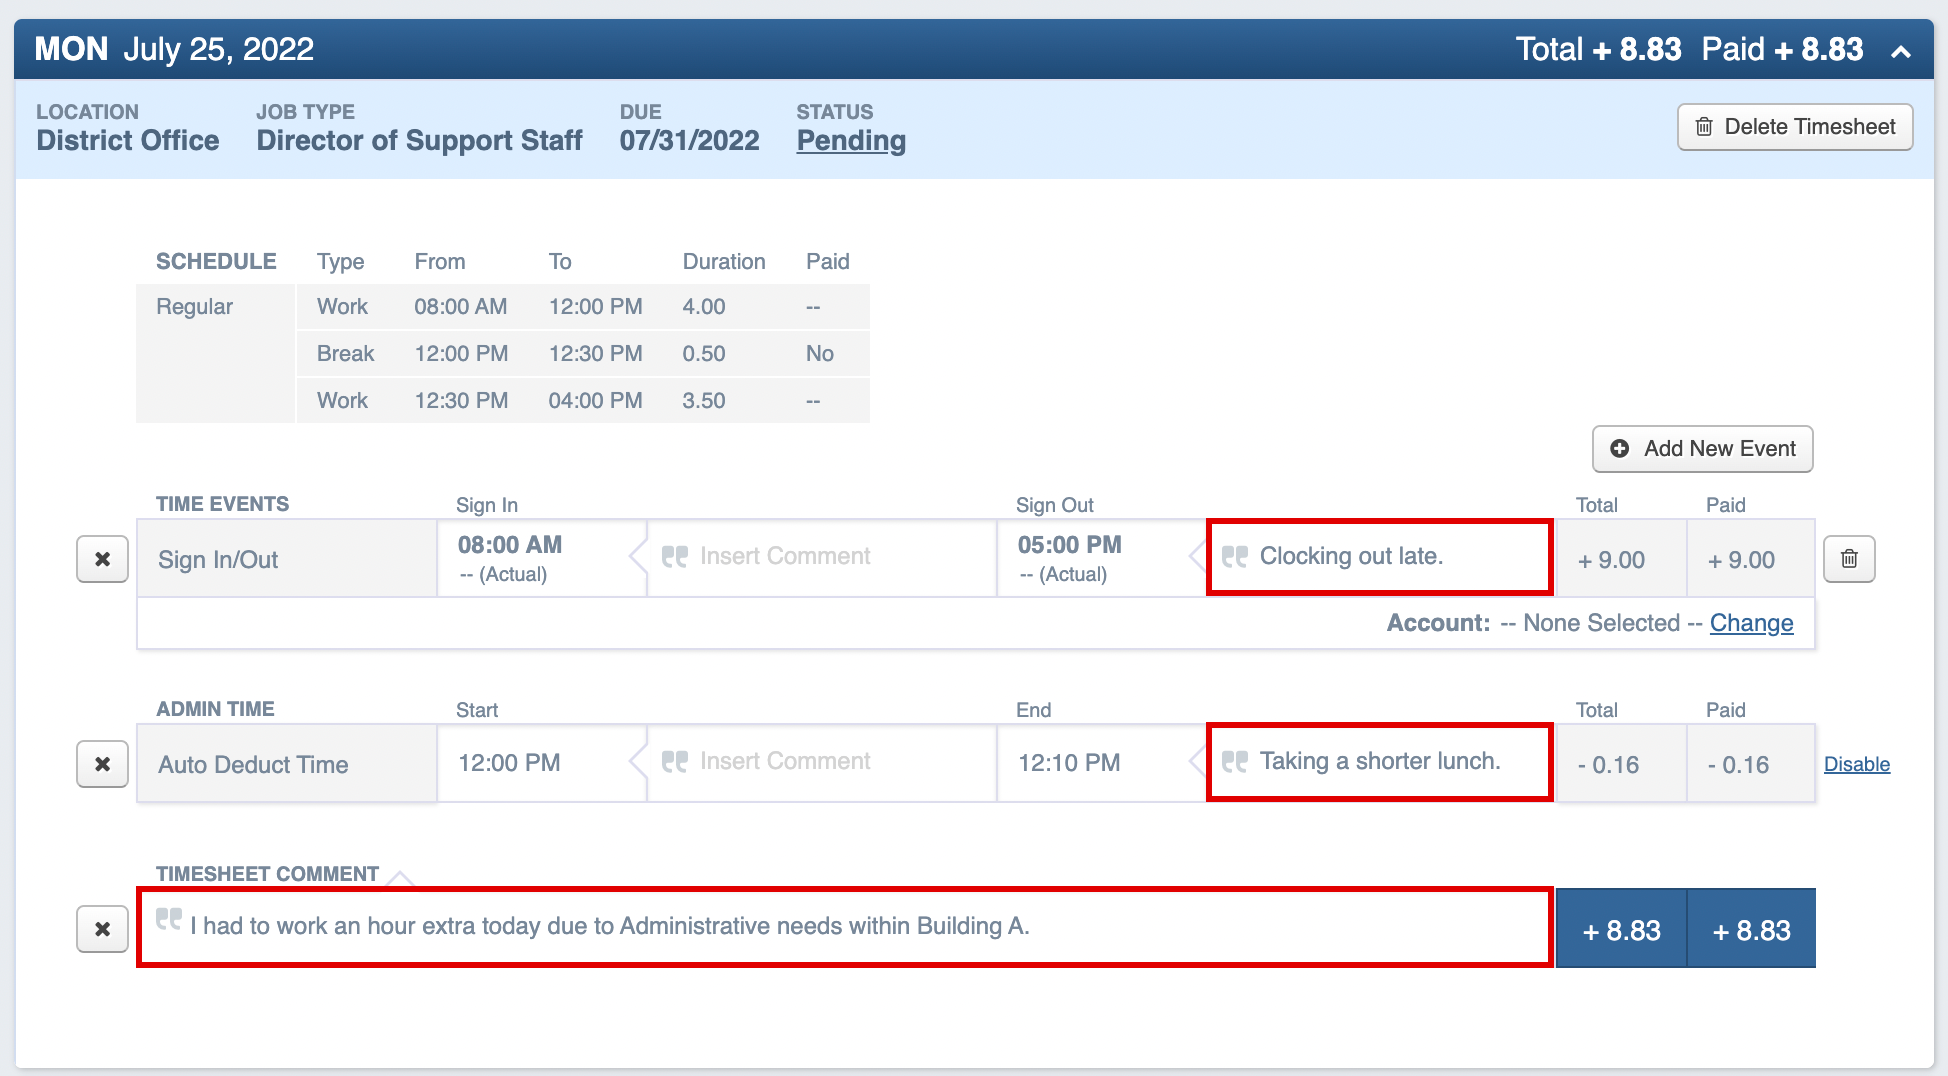Click quote icon beside 'Clocking out late.'

[1235, 557]
